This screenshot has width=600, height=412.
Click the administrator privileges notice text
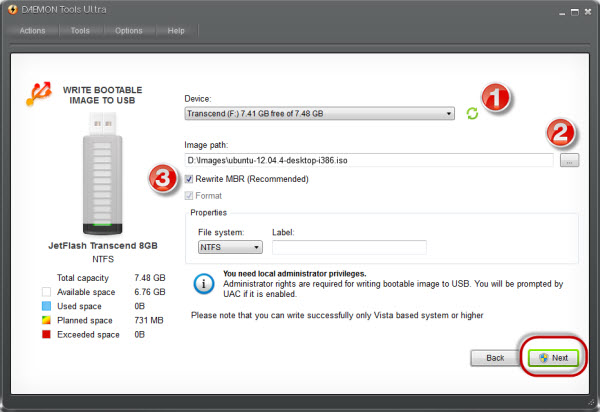pos(393,284)
